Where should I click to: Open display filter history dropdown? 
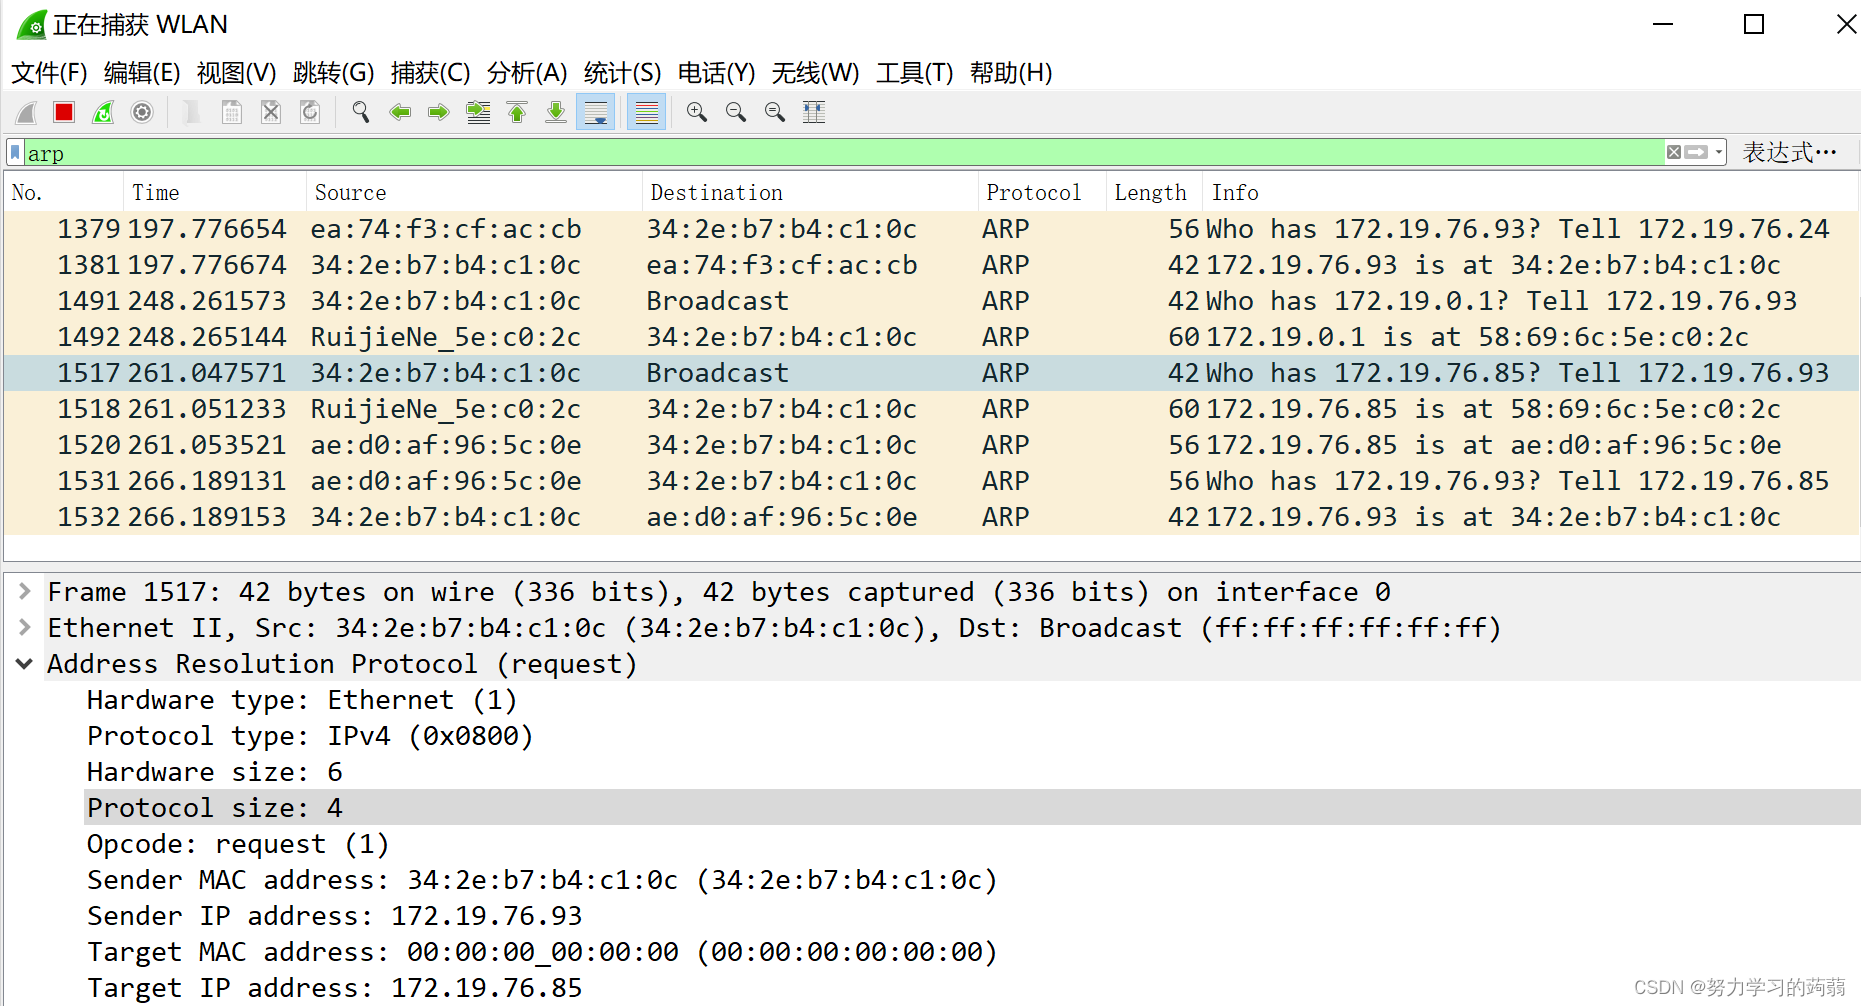coord(1718,152)
